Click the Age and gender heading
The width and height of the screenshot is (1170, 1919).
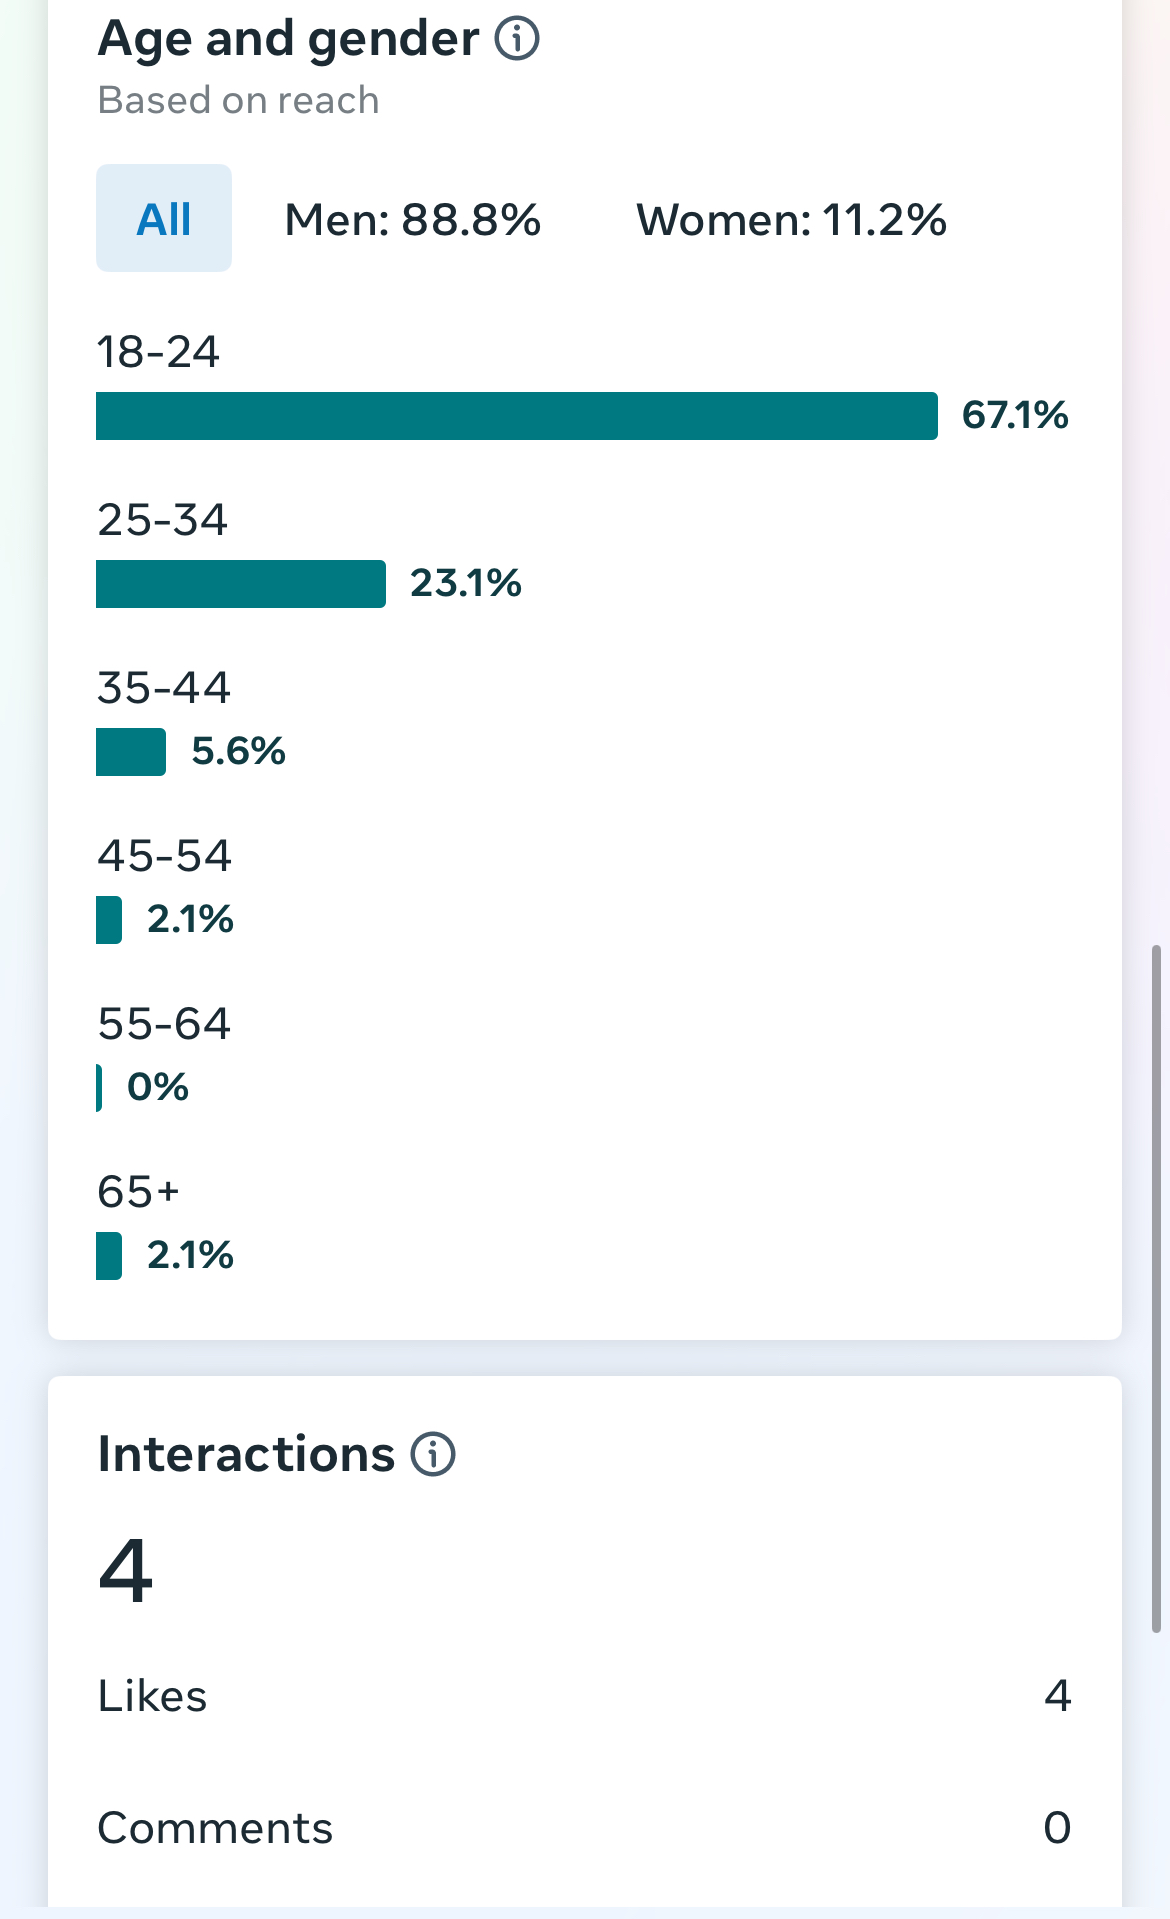[288, 39]
